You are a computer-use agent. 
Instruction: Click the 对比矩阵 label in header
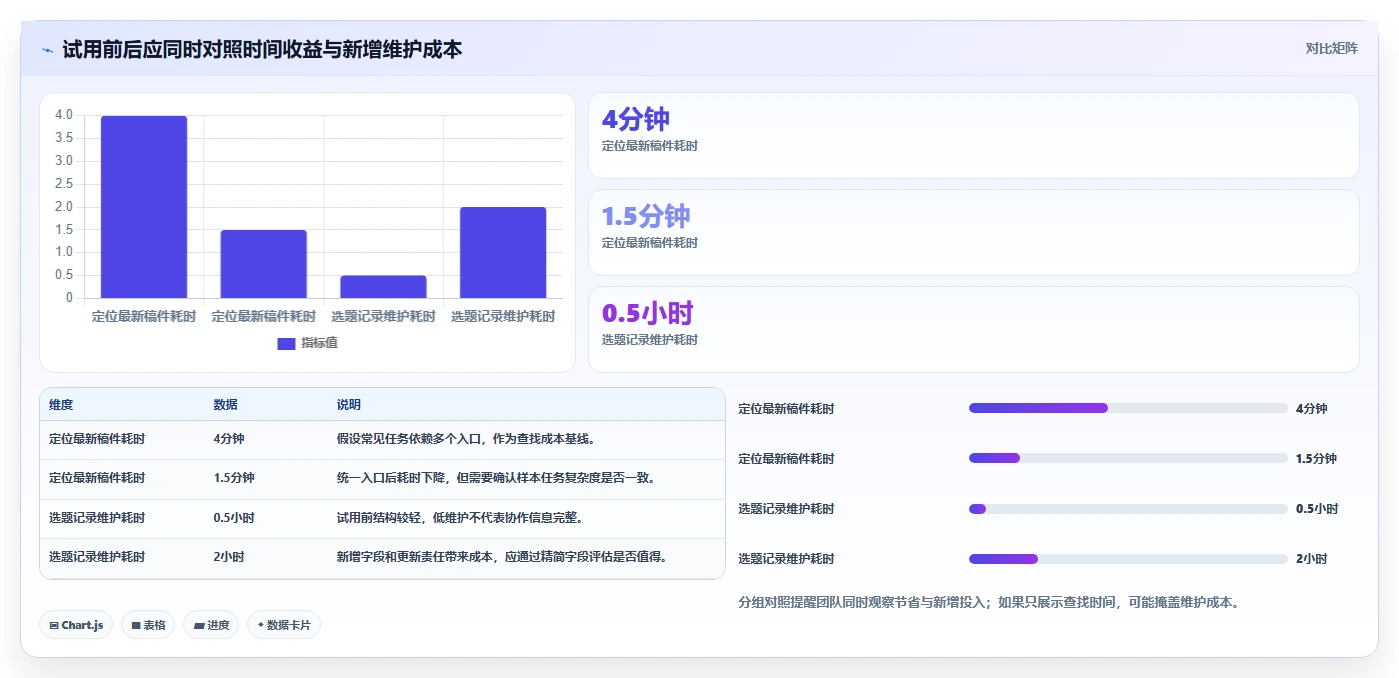click(1331, 48)
